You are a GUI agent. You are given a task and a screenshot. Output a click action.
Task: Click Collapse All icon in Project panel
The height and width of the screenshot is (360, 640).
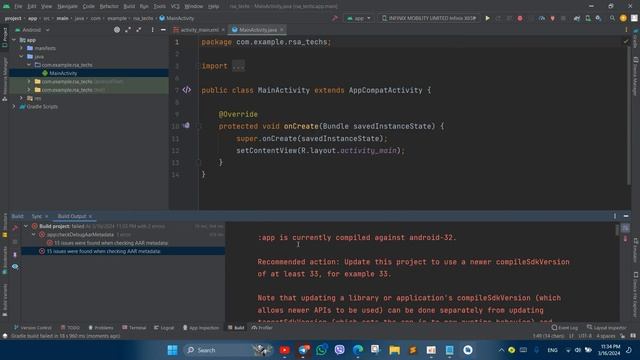pyautogui.click(x=139, y=30)
